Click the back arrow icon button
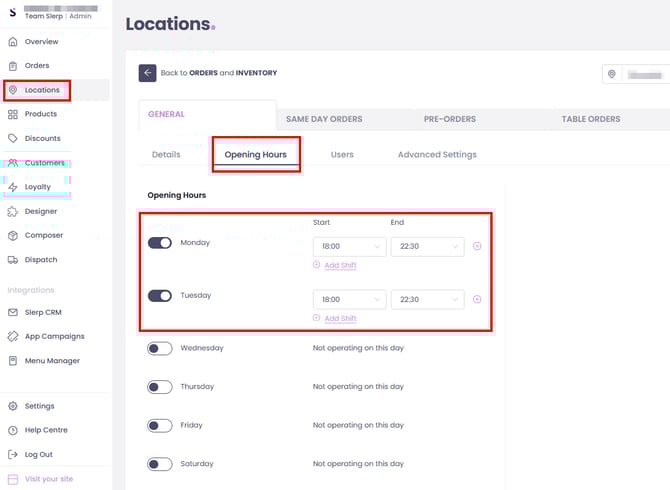 147,73
